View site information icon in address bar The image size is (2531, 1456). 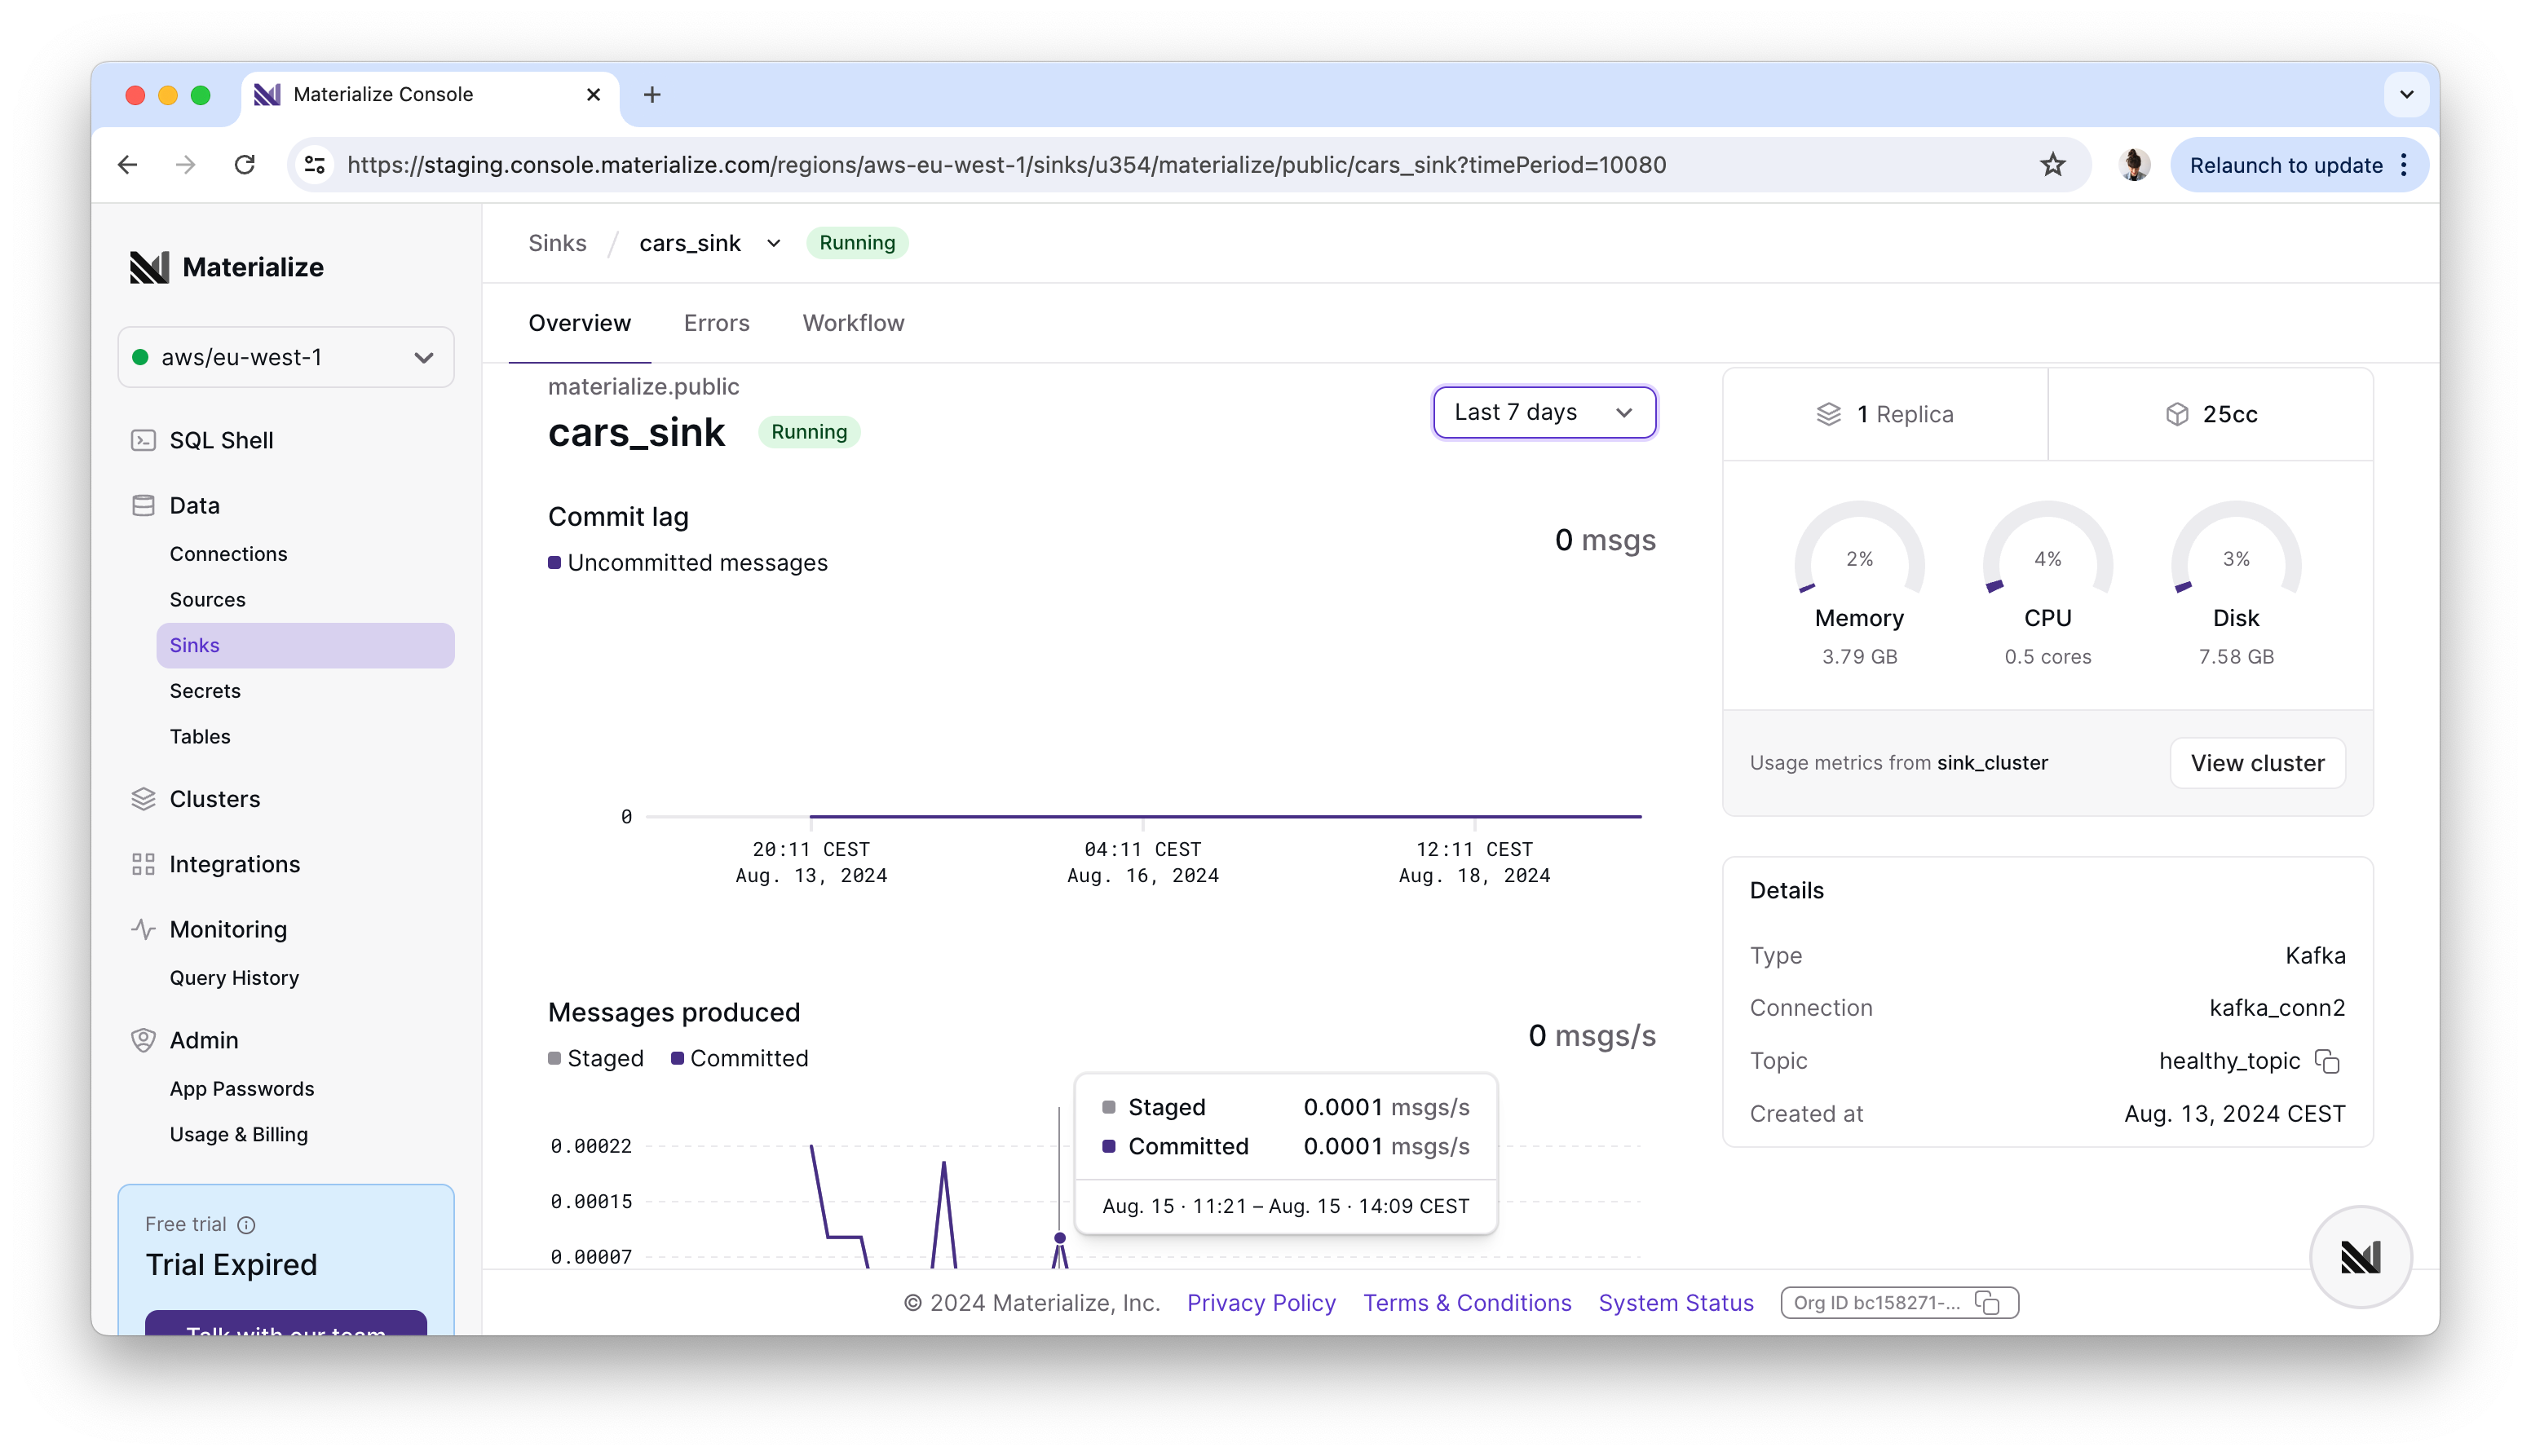[315, 165]
